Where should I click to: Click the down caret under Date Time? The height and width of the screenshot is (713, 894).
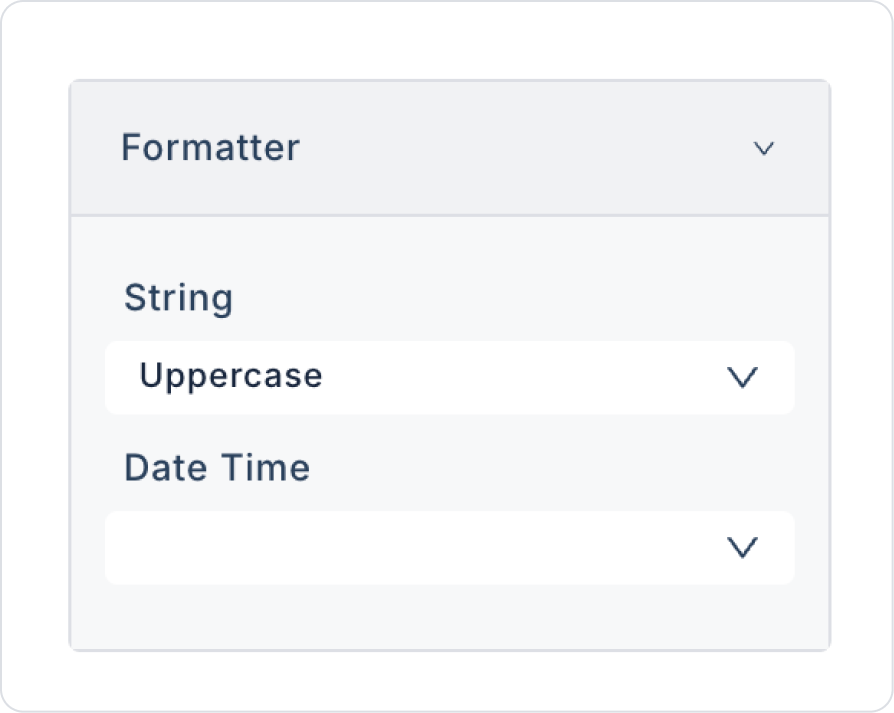coord(742,548)
